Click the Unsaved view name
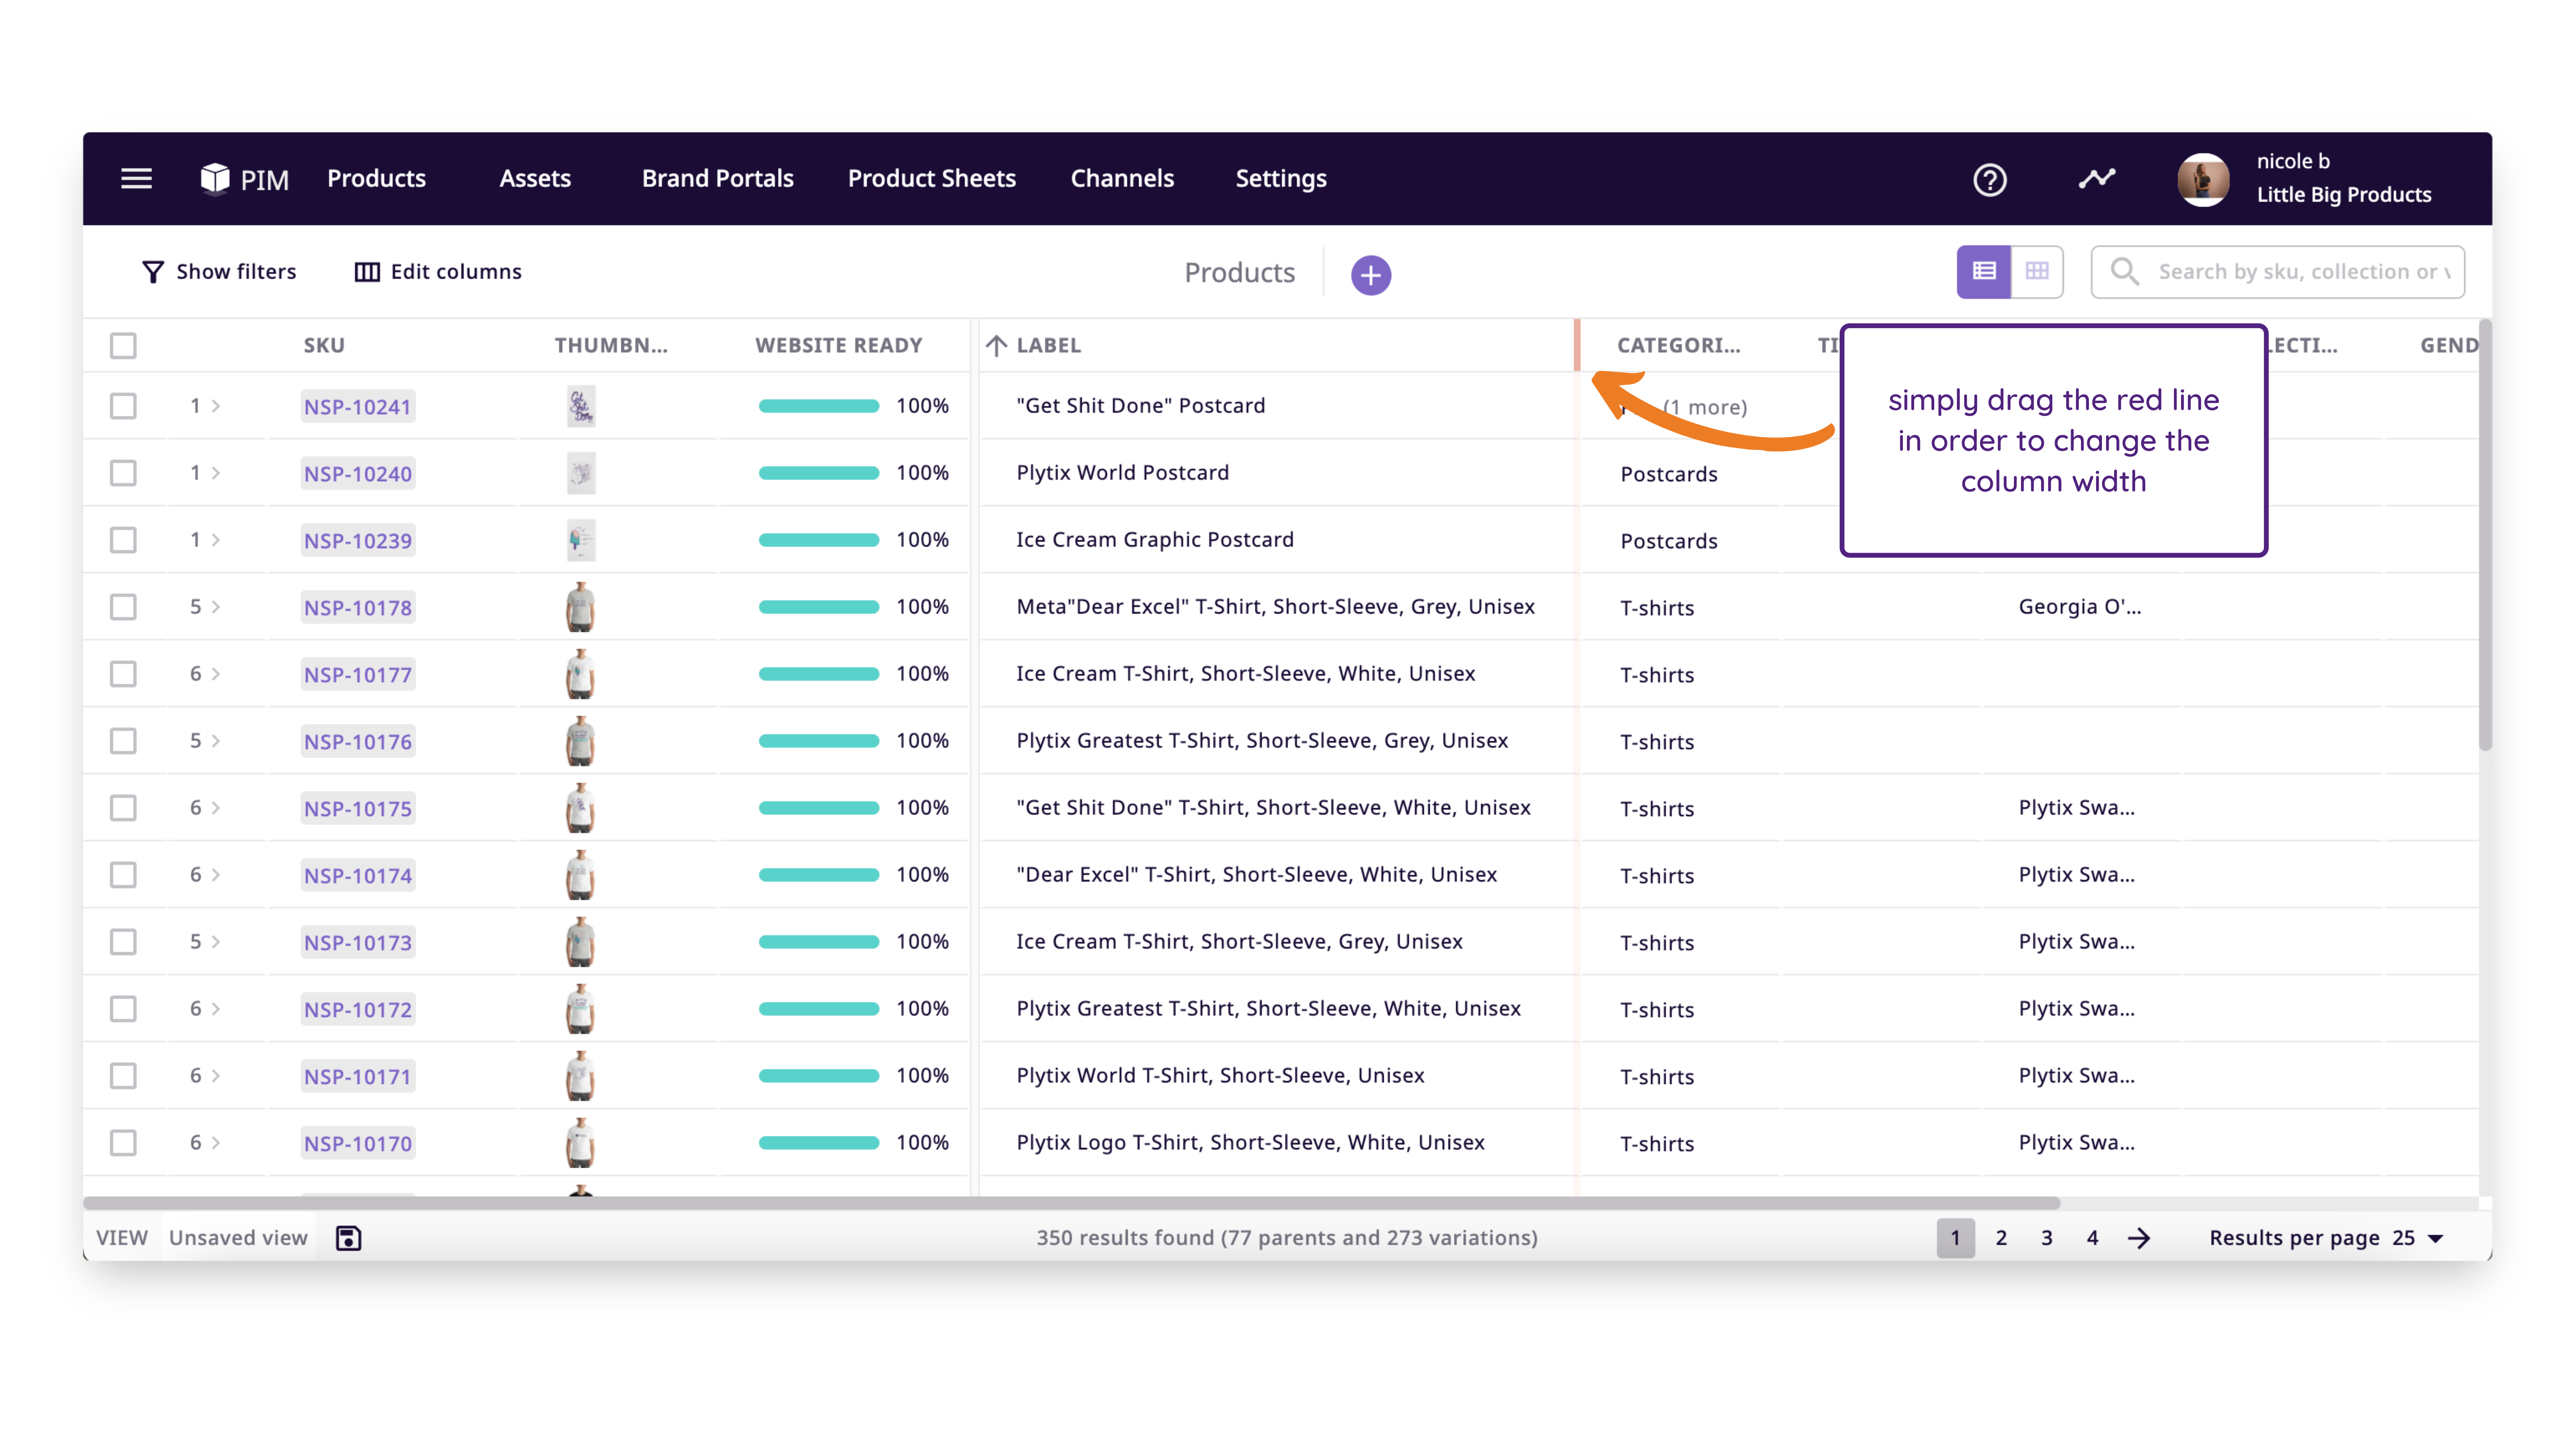 point(238,1238)
